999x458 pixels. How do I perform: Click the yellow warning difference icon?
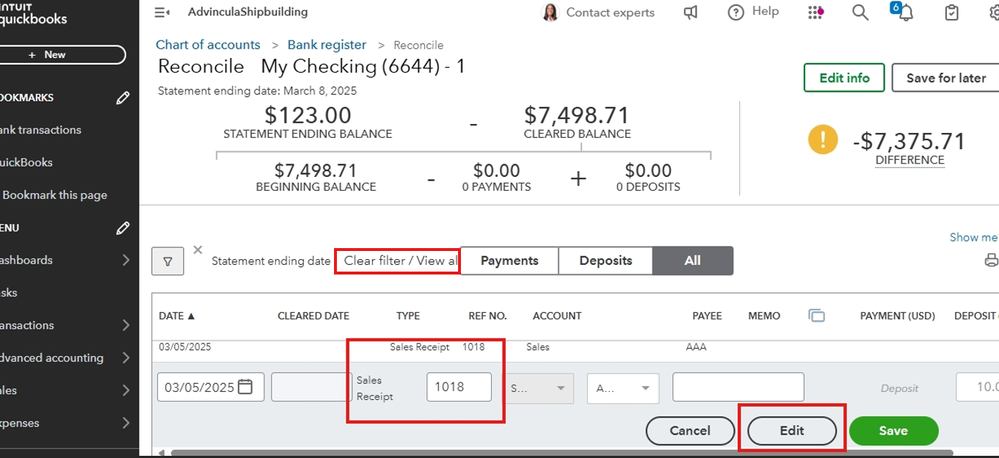(x=823, y=139)
